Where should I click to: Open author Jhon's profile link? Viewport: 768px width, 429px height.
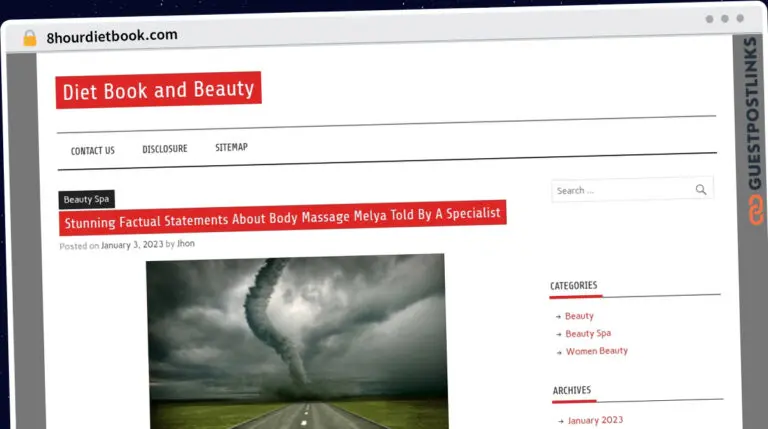tap(186, 243)
